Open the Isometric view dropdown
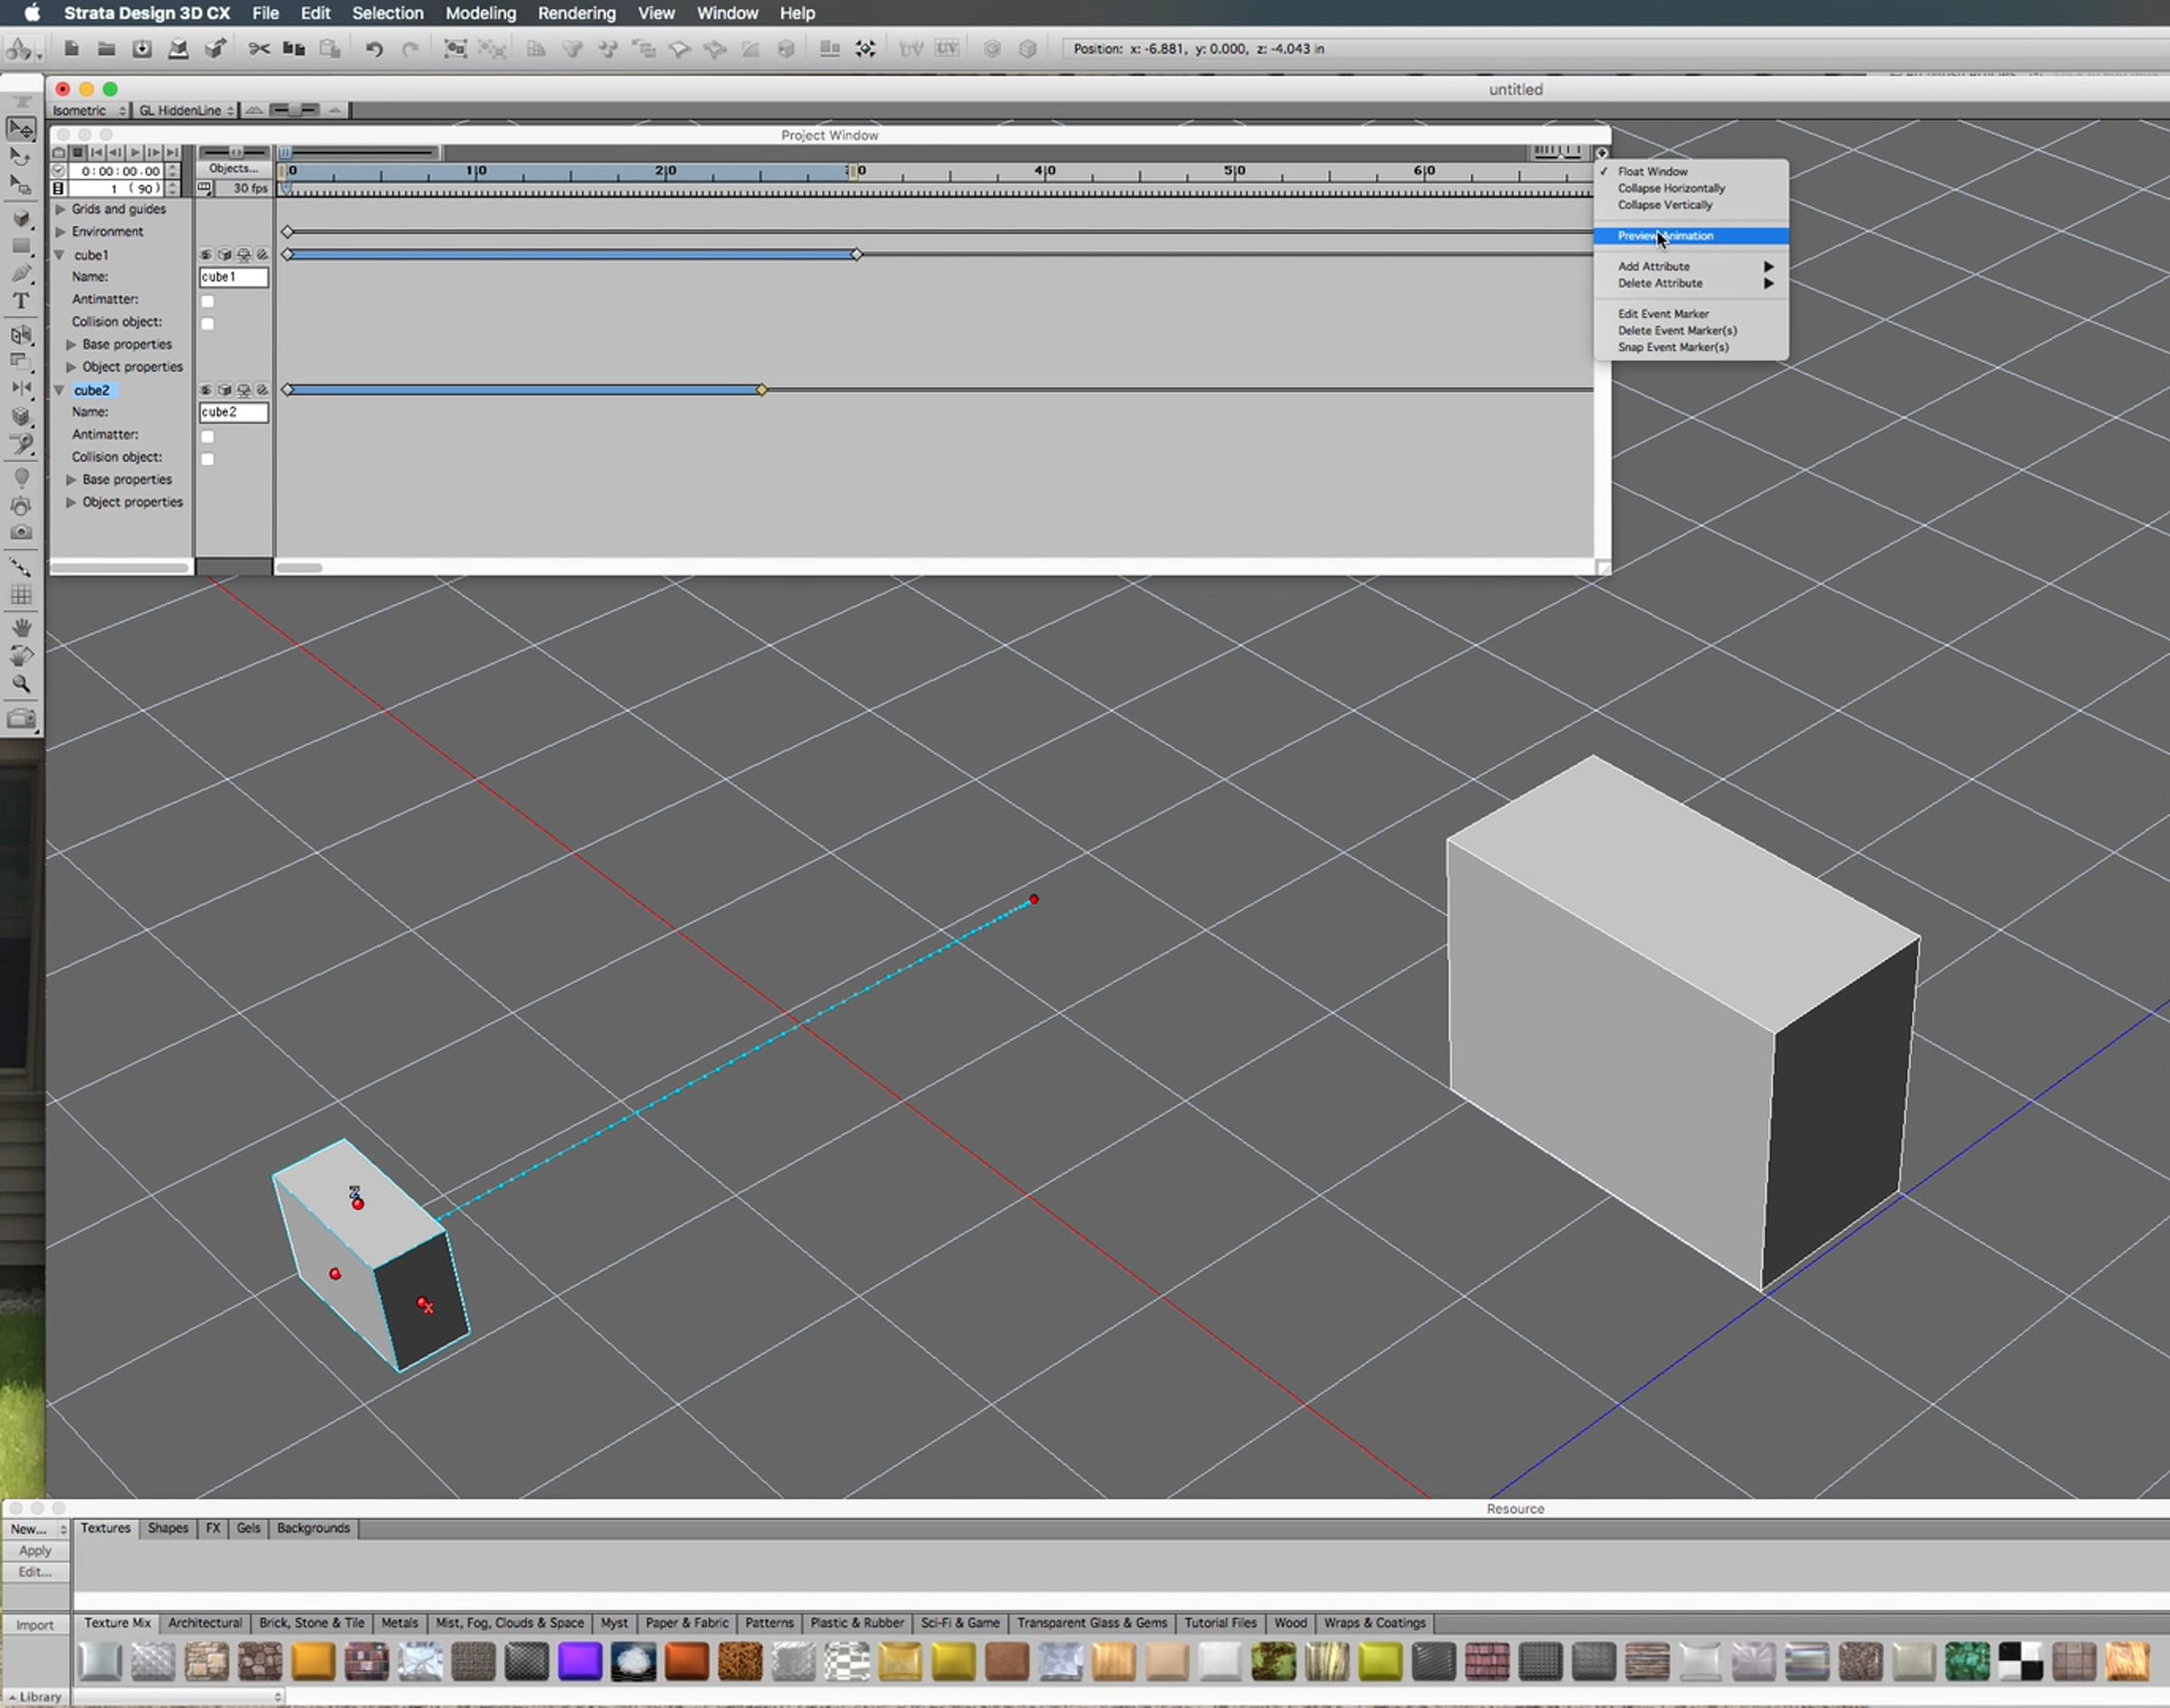 click(x=89, y=110)
